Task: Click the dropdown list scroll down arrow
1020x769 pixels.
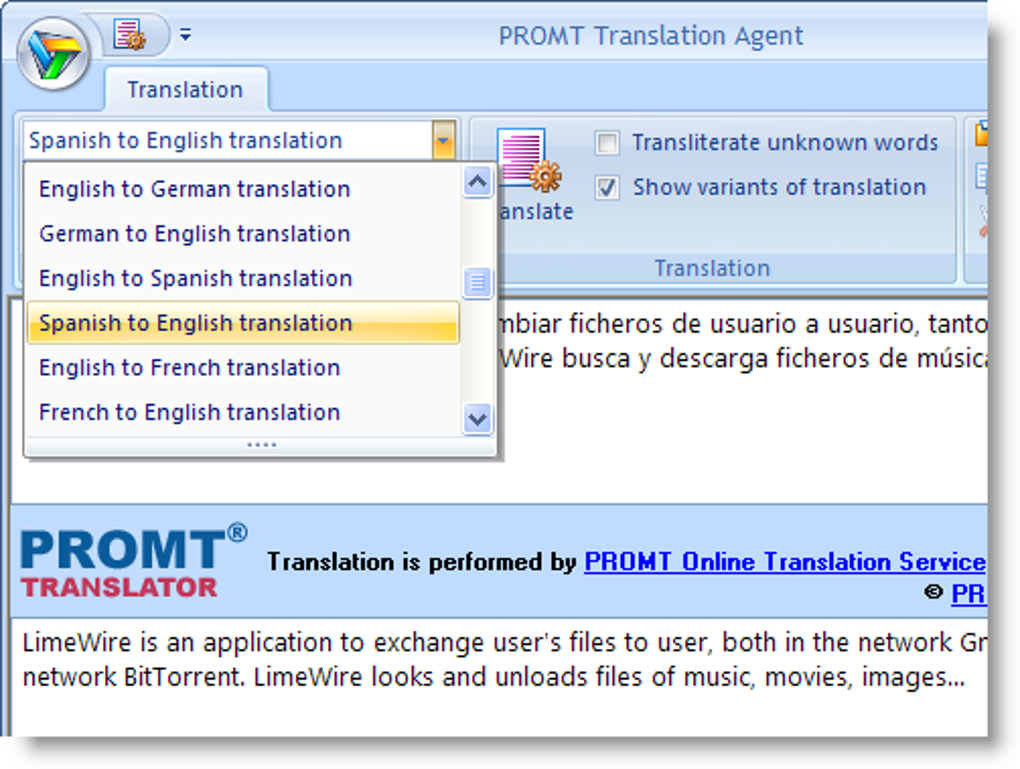Action: click(477, 419)
